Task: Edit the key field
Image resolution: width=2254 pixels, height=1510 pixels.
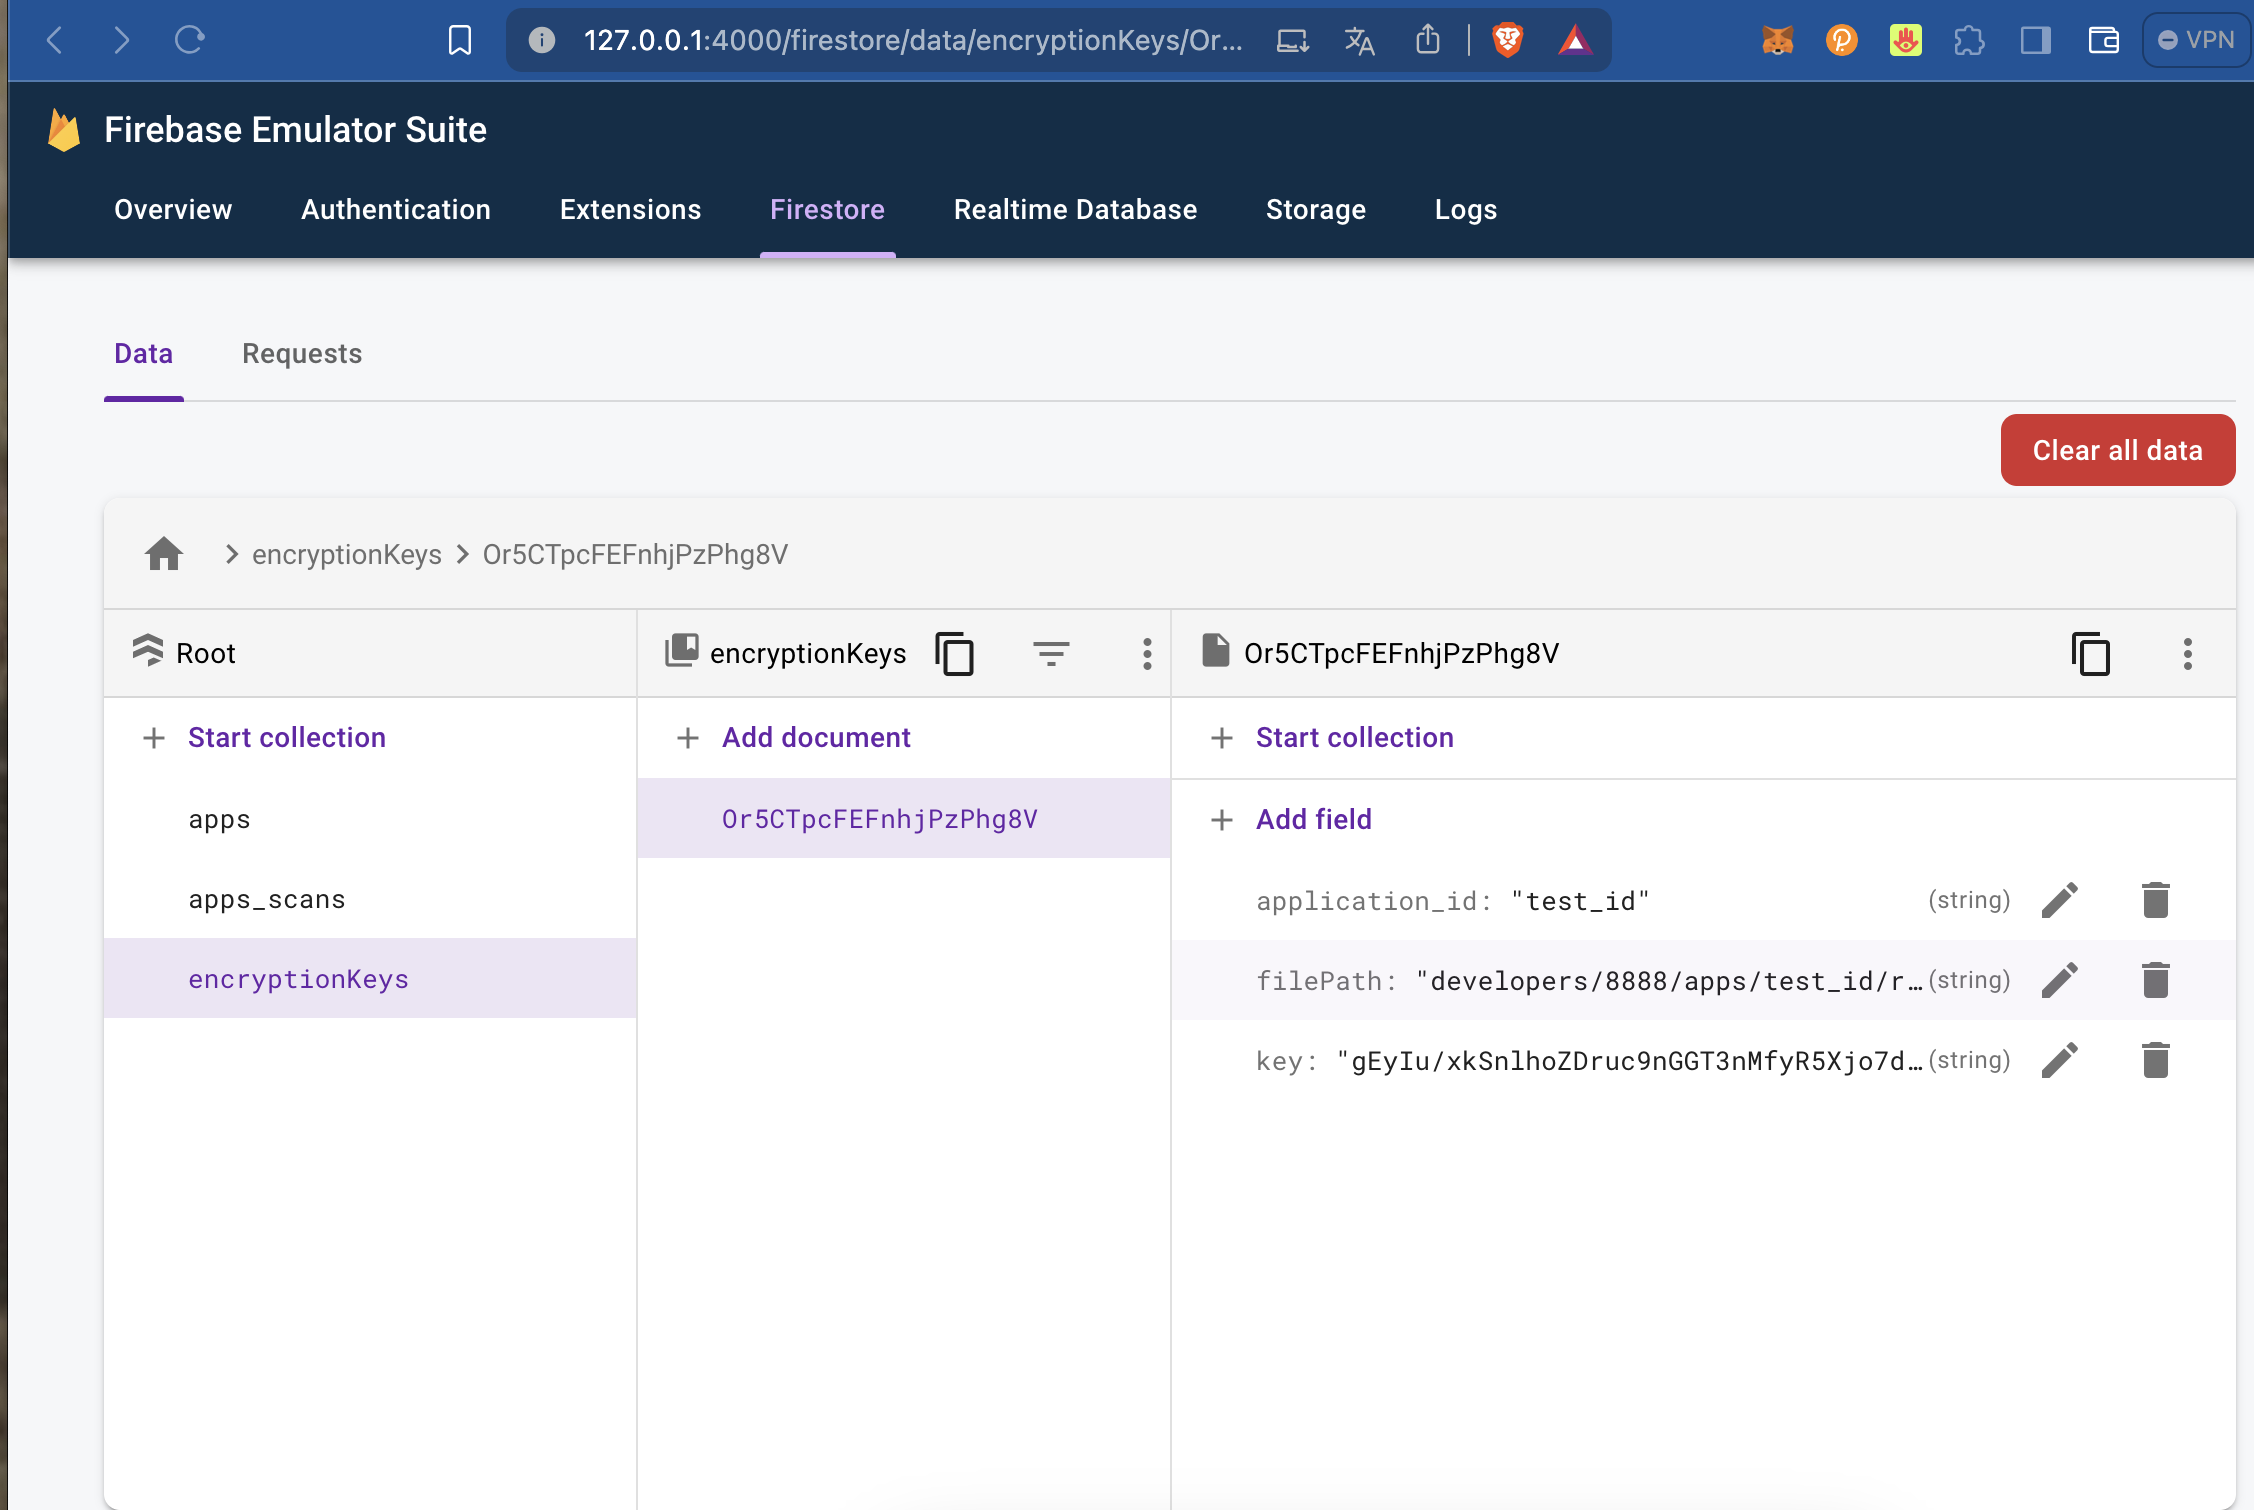Action: [2059, 1059]
